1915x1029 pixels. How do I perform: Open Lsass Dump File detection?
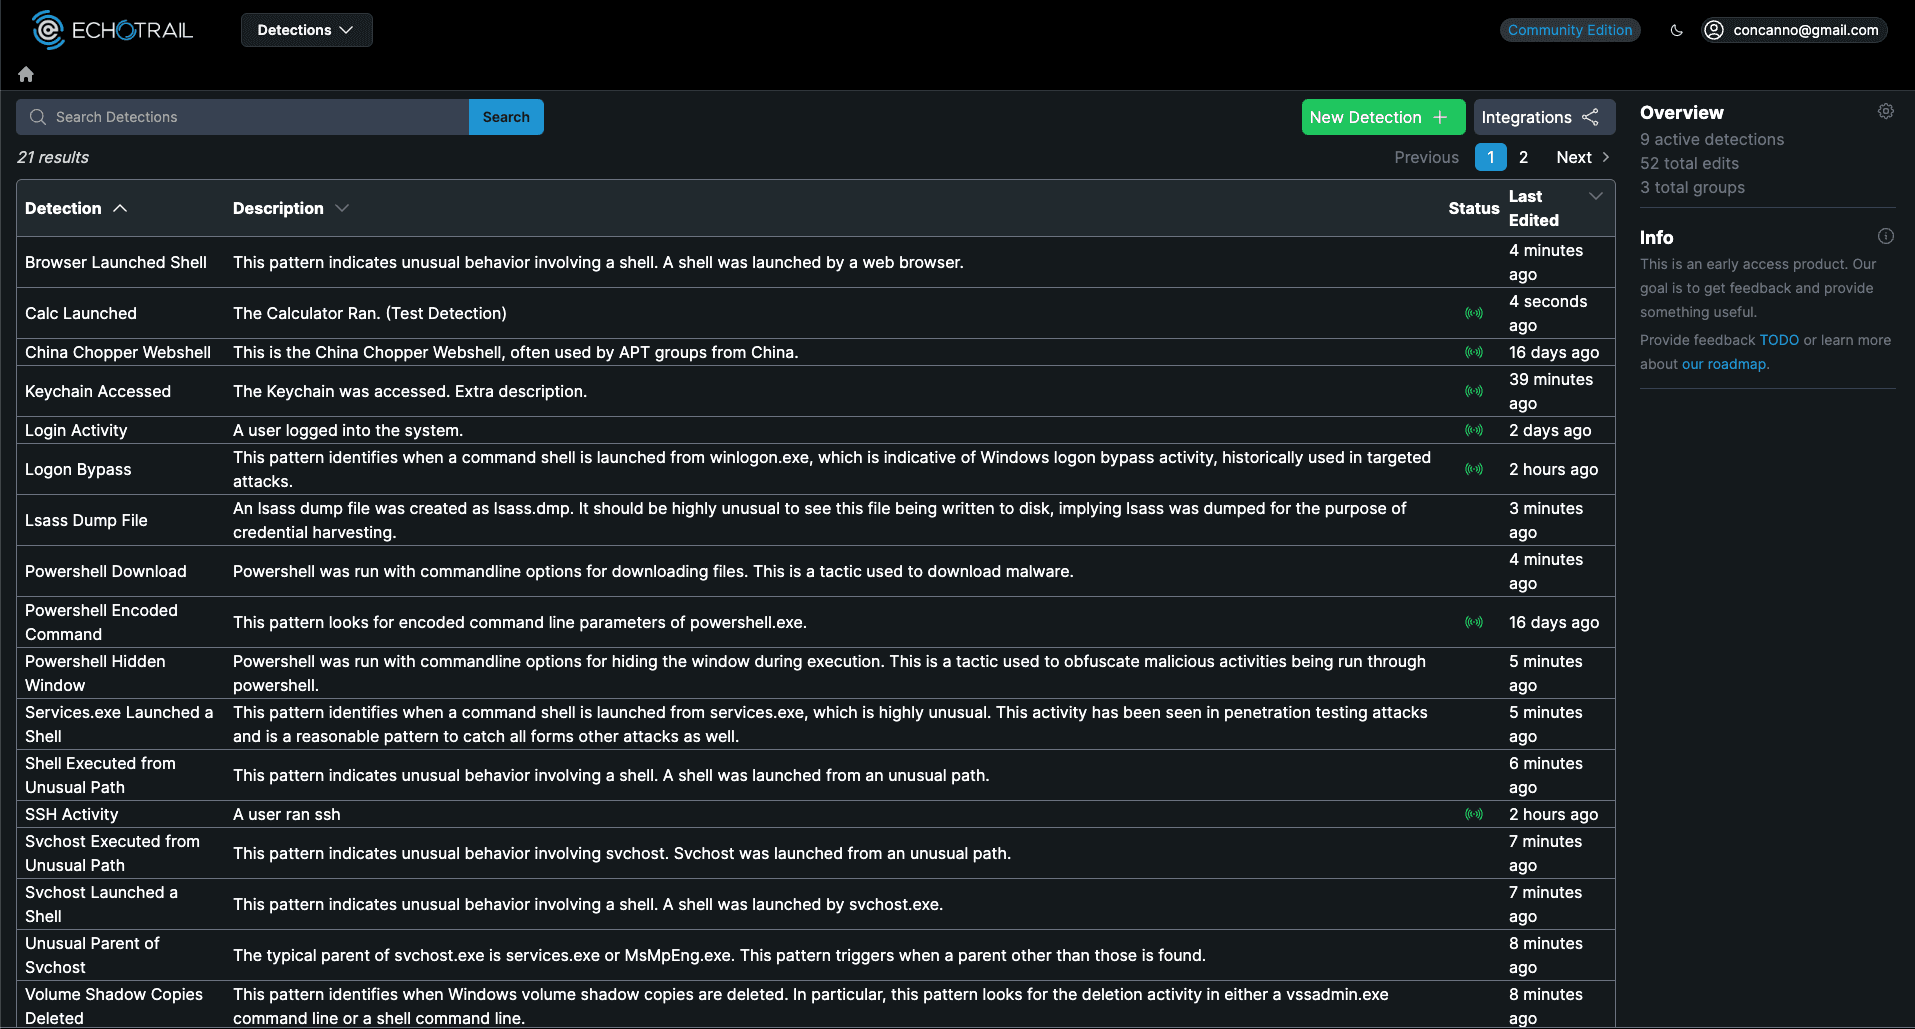[x=86, y=520]
